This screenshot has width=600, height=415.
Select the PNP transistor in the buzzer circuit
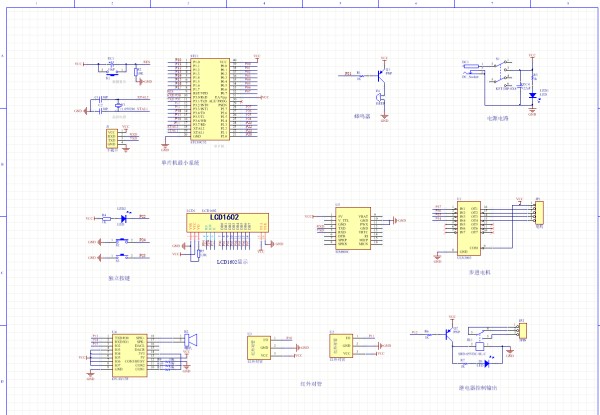point(381,76)
